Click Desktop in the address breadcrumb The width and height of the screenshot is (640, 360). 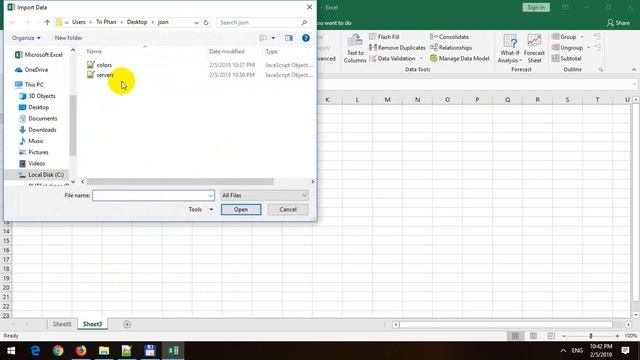[x=137, y=22]
